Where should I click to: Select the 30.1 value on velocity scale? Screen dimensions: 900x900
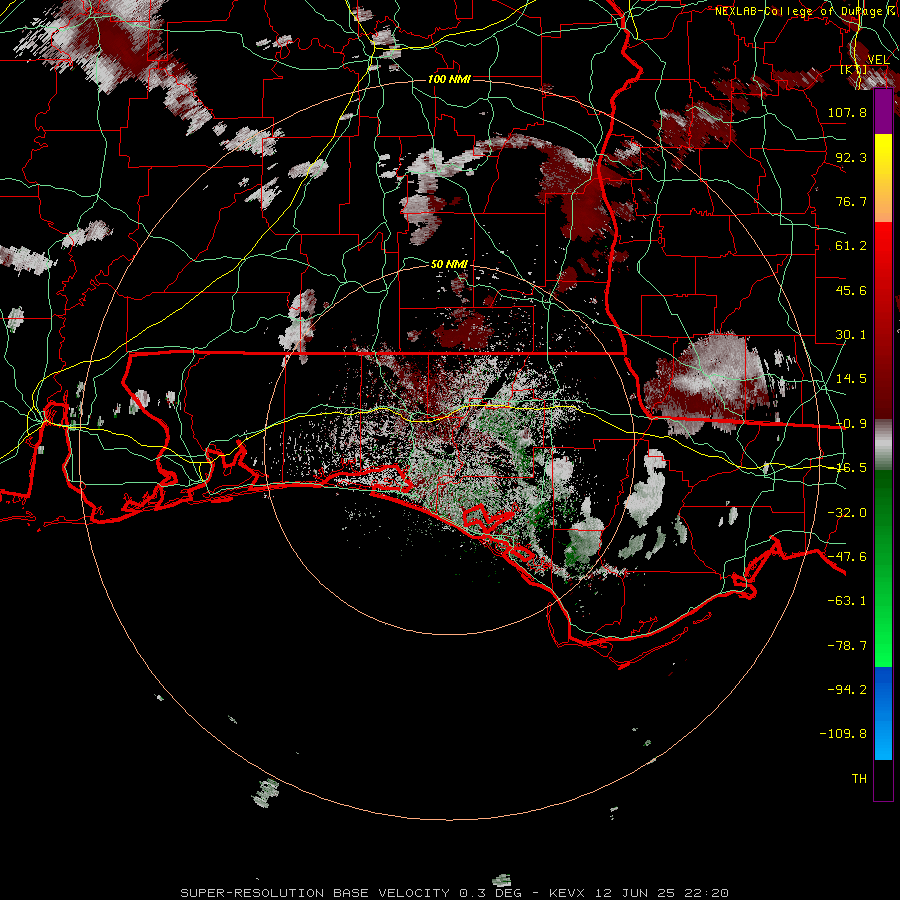coord(851,335)
